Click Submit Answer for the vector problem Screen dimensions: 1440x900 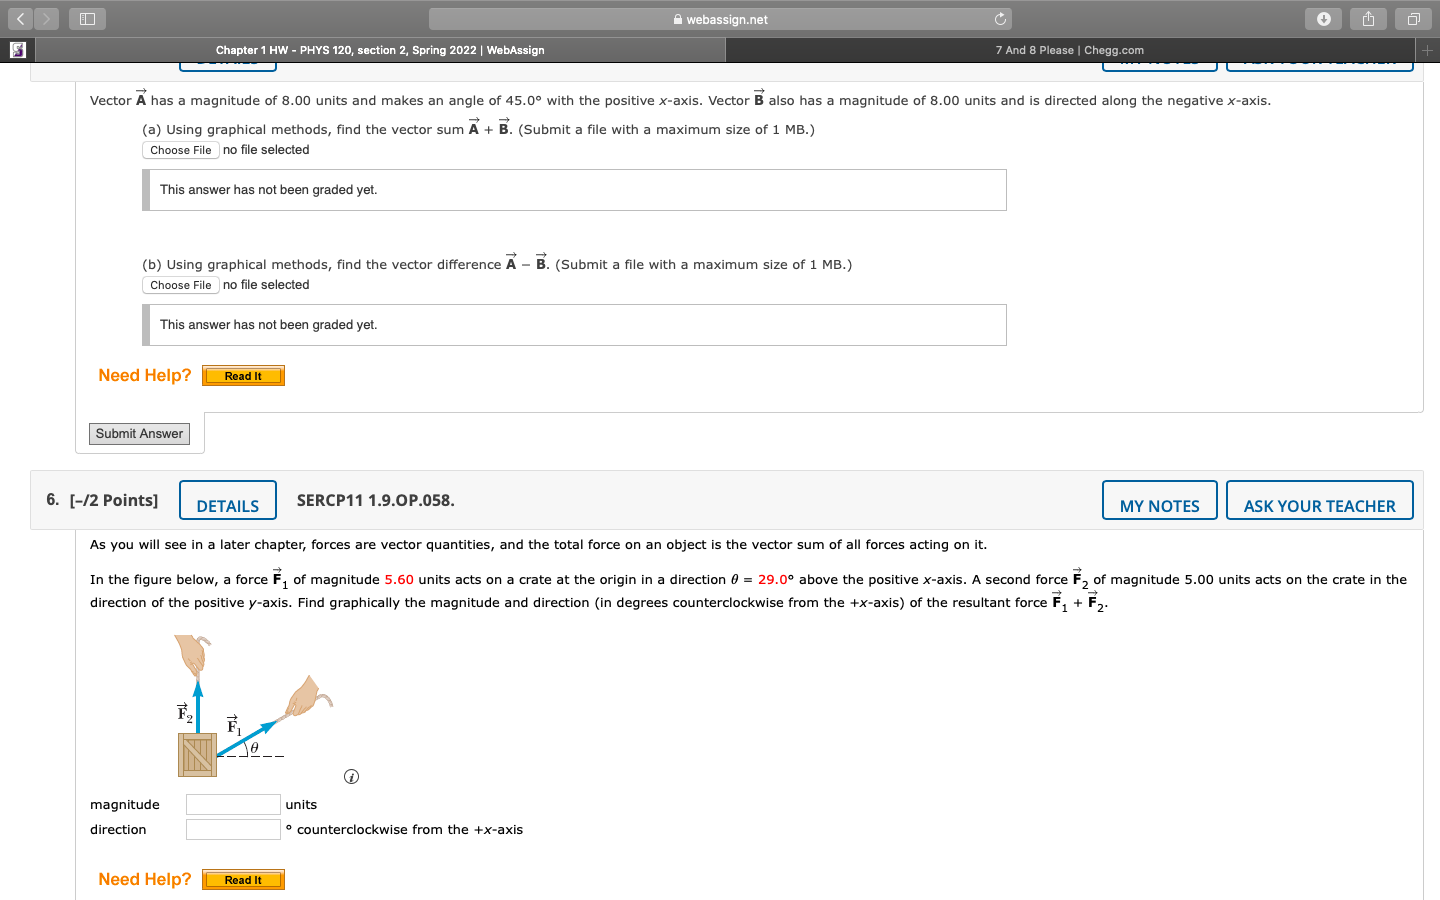tap(139, 433)
